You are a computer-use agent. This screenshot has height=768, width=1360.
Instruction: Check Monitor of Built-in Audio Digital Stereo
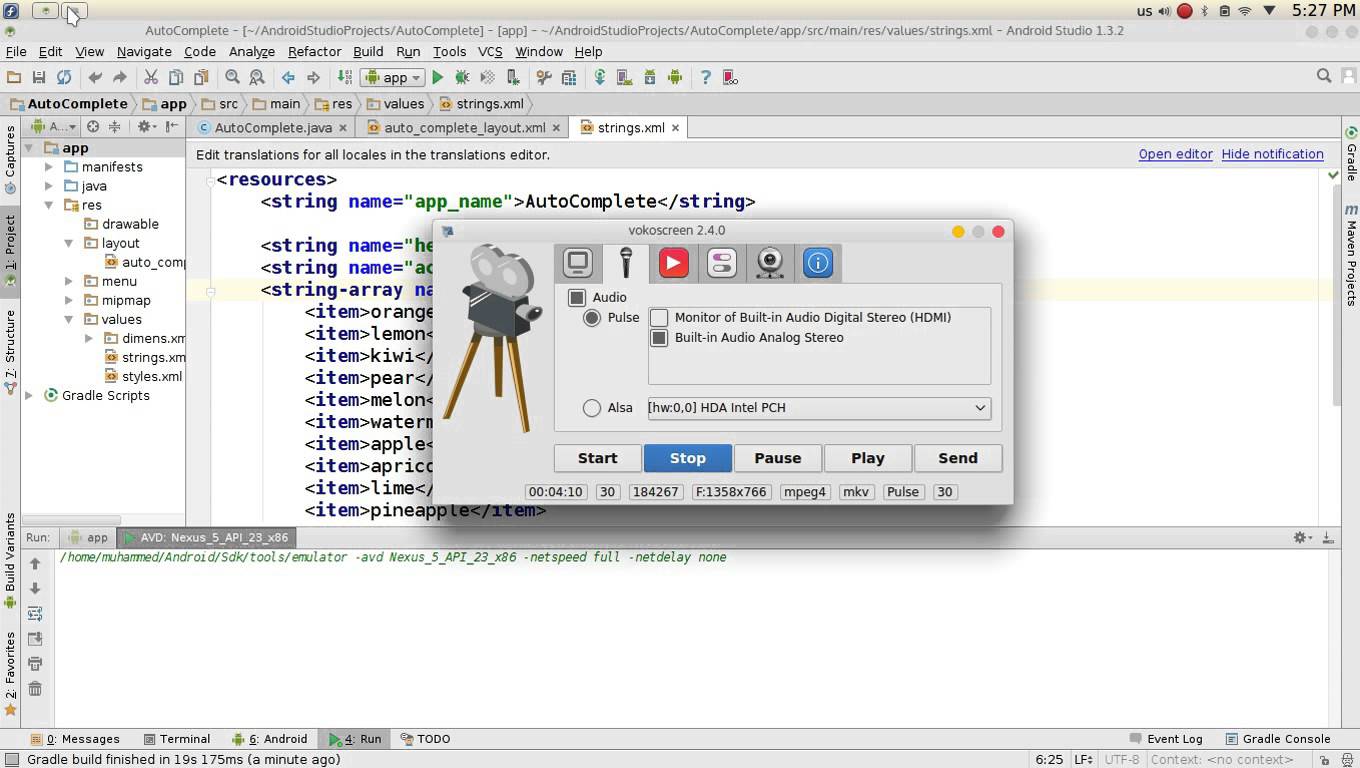659,317
